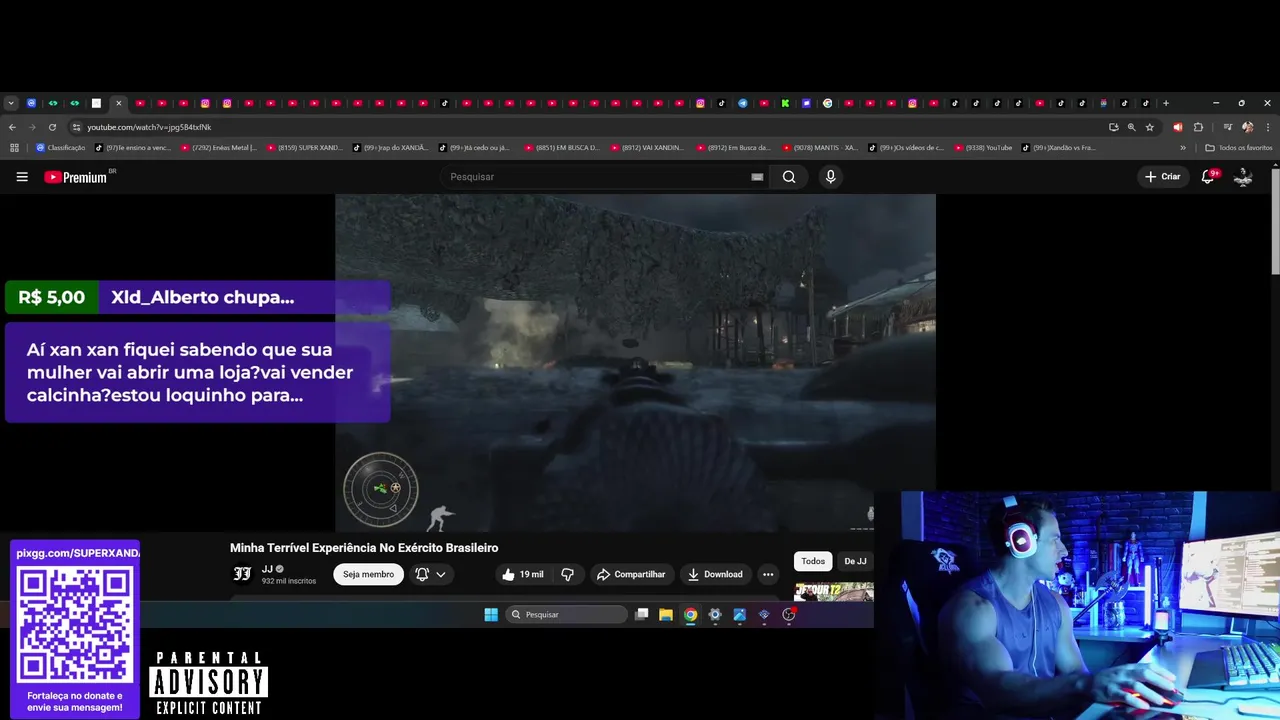The width and height of the screenshot is (1280, 720).
Task: Show more bookmarks with the double chevron
Action: click(1183, 148)
